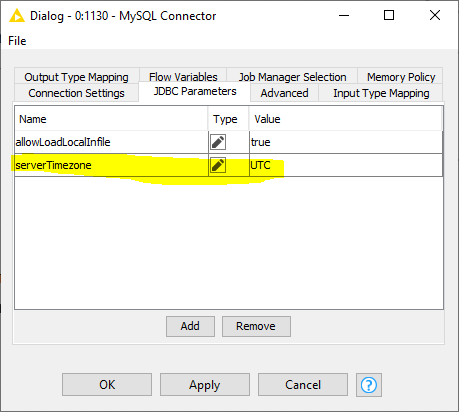Screen dimensions: 459x412
Task: Open the File menu
Action: tap(17, 41)
